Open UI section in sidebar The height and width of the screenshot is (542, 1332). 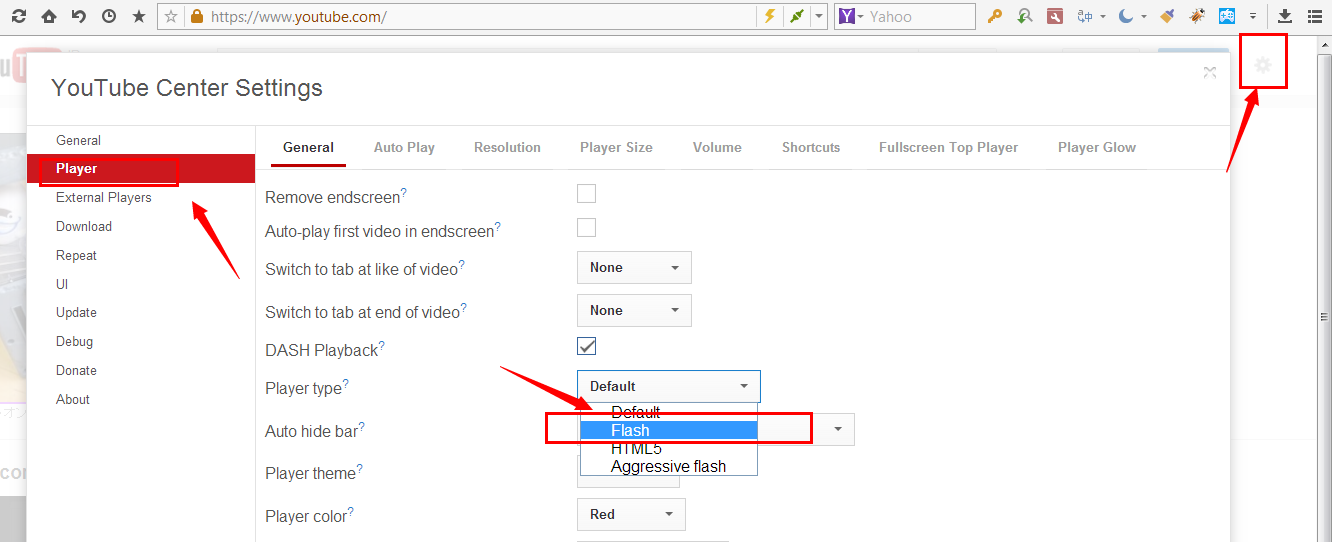[x=141, y=284]
